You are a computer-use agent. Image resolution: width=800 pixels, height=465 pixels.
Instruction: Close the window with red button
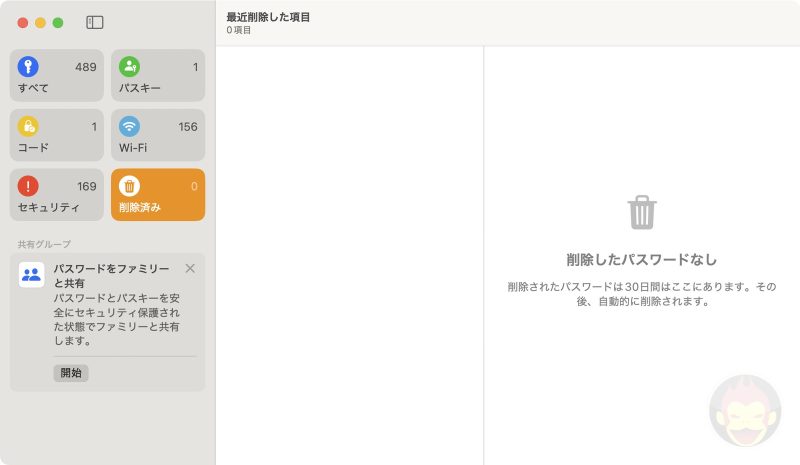23,22
